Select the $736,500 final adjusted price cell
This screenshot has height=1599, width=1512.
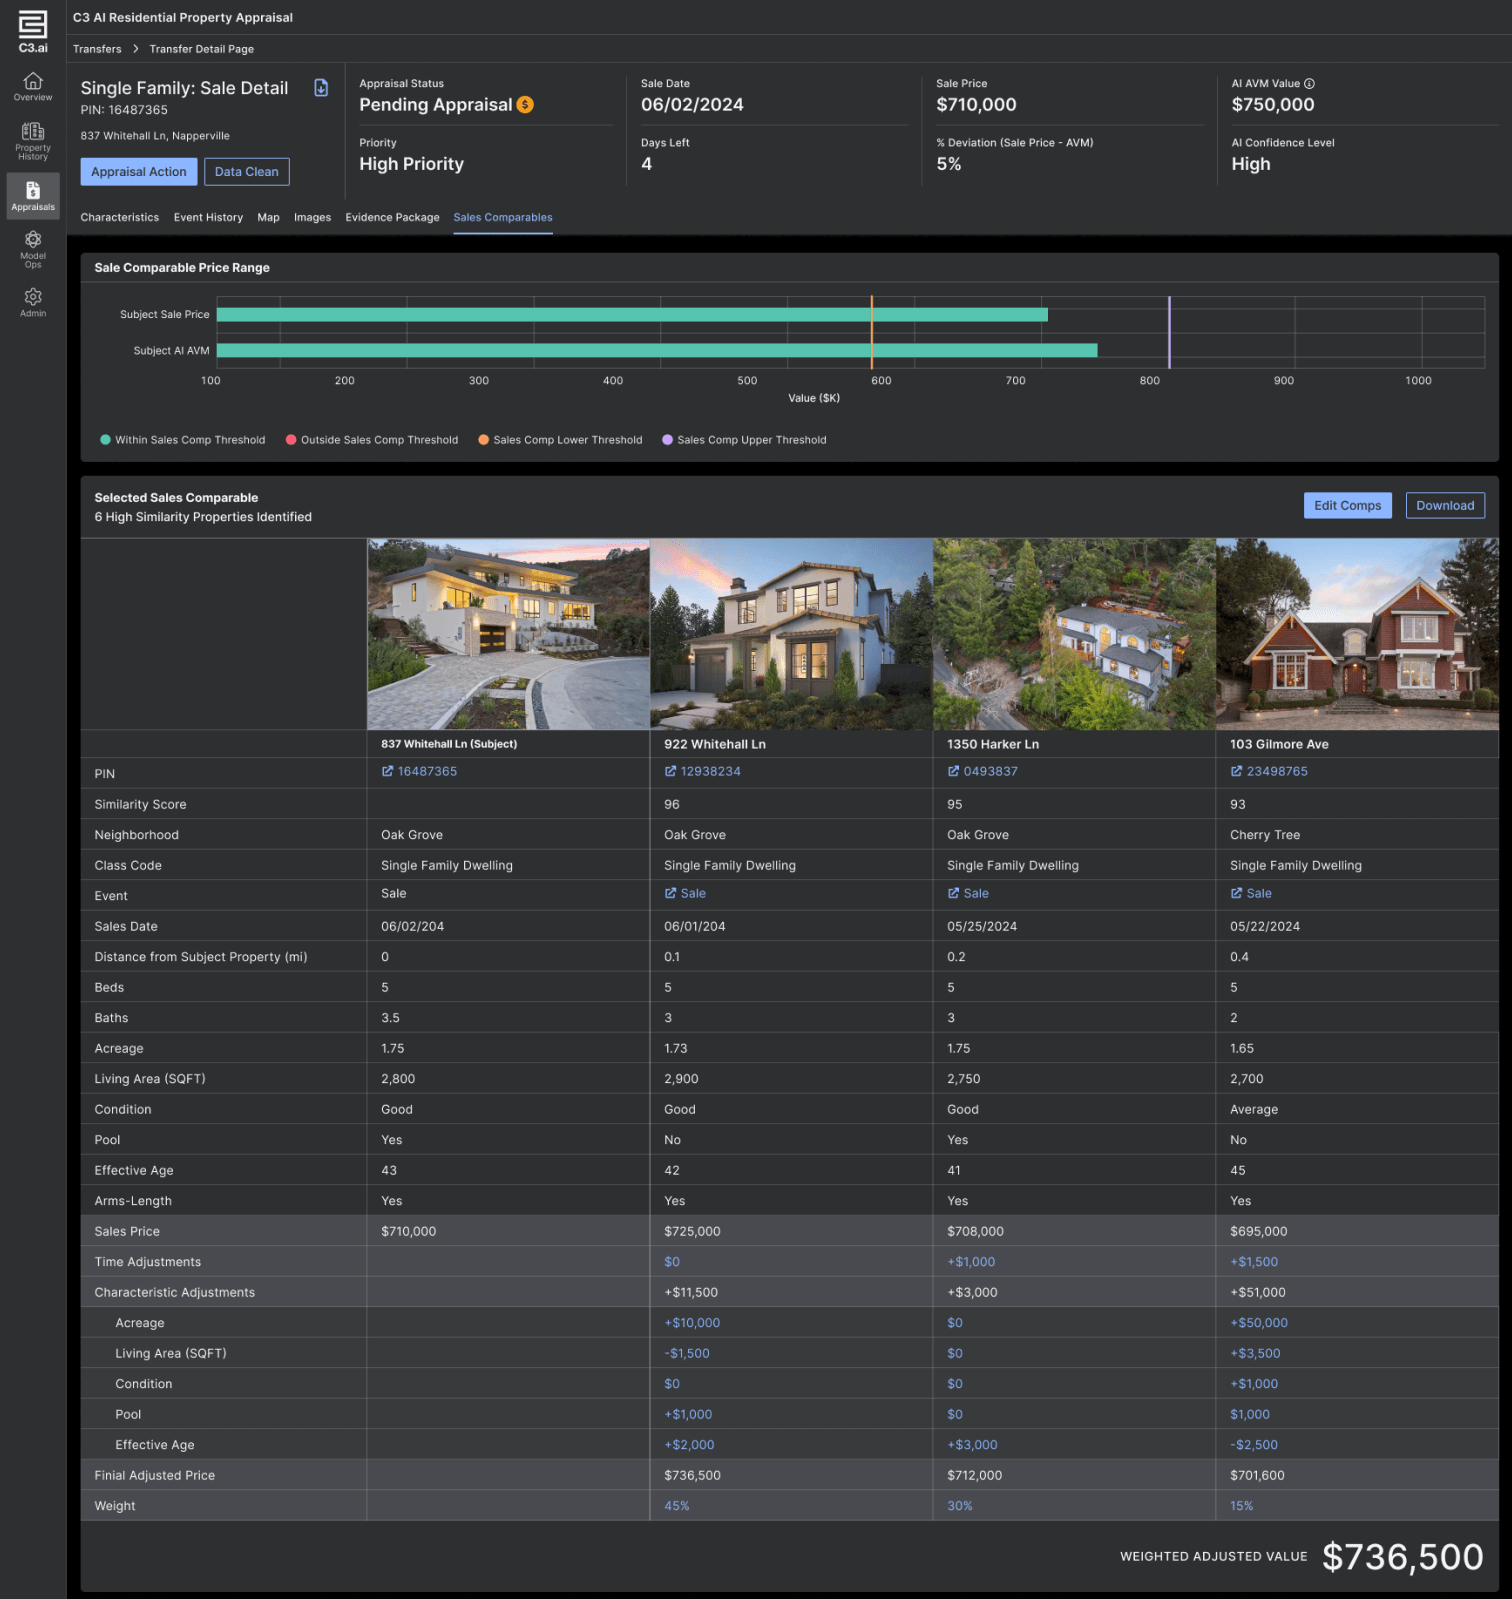791,1476
